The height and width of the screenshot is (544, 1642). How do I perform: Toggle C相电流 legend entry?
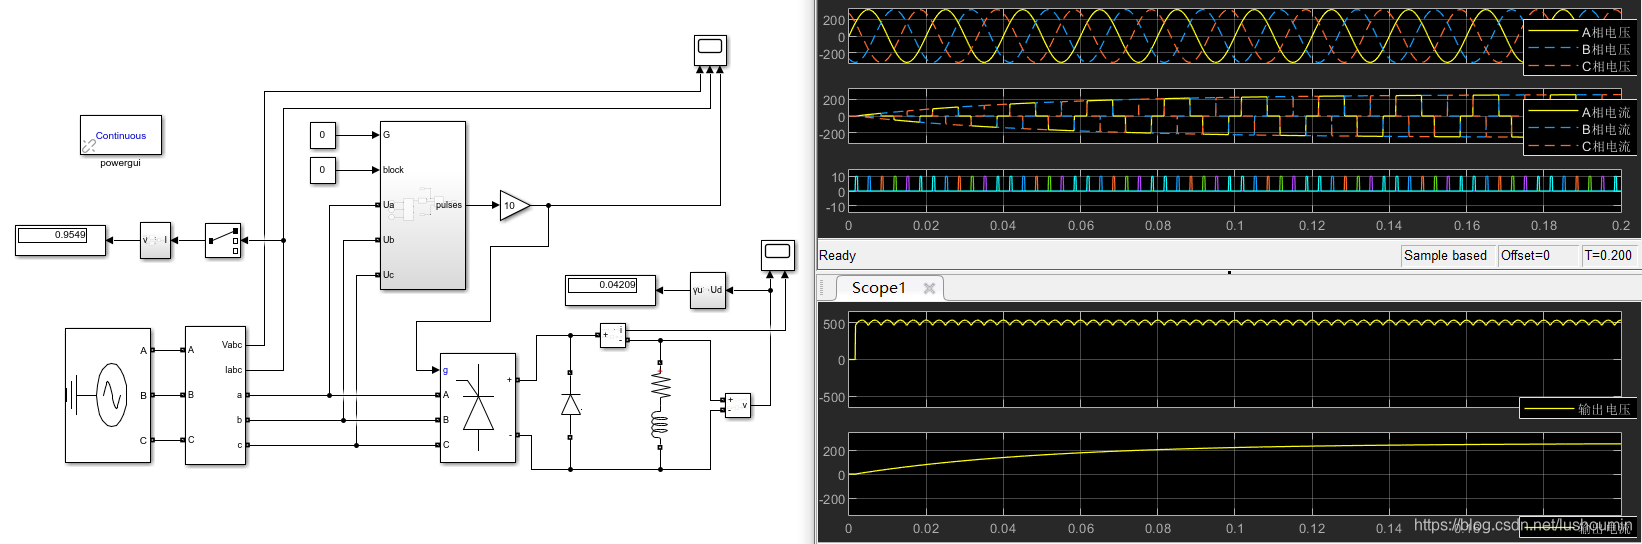(1580, 147)
